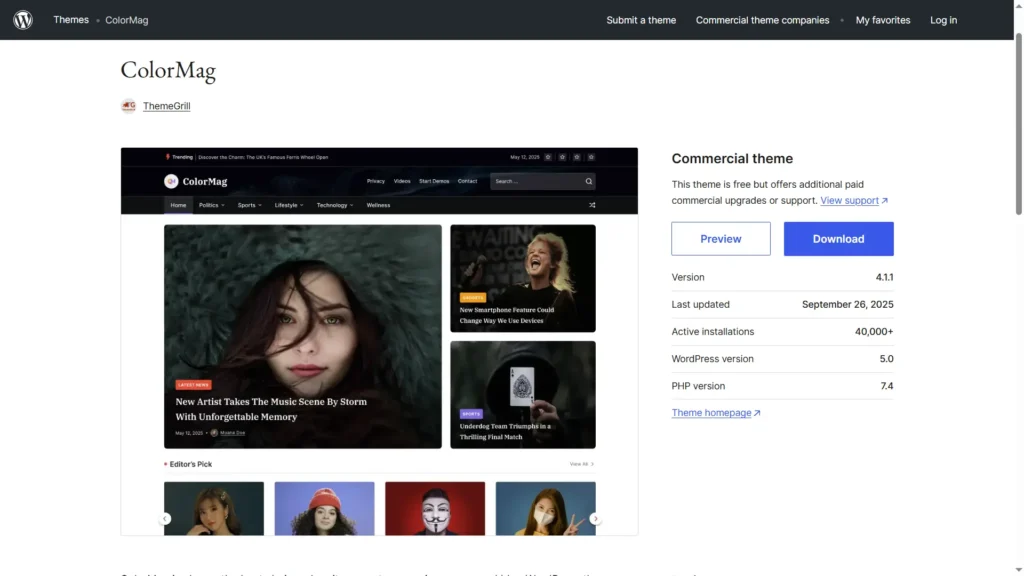Viewport: 1024px width, 576px height.
Task: Go to My favorites
Action: (x=882, y=20)
